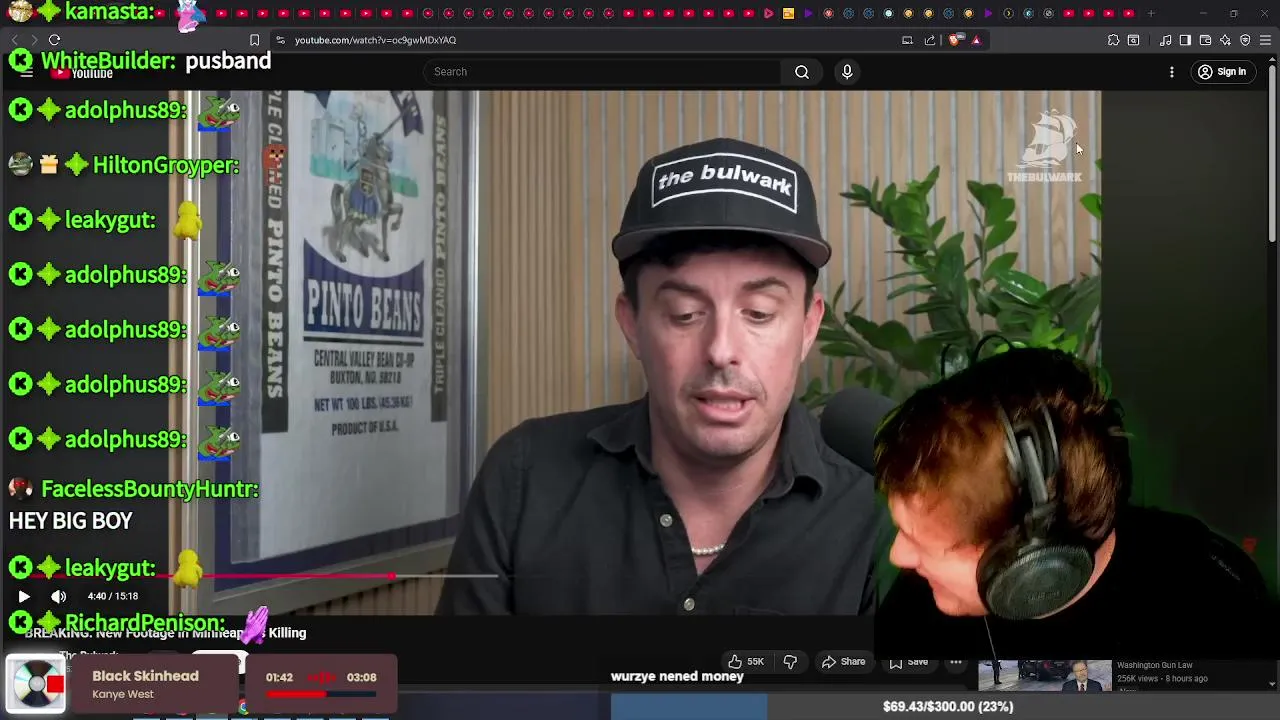The image size is (1280, 720).
Task: Open the YouTube guide hamburger menu
Action: point(26,73)
